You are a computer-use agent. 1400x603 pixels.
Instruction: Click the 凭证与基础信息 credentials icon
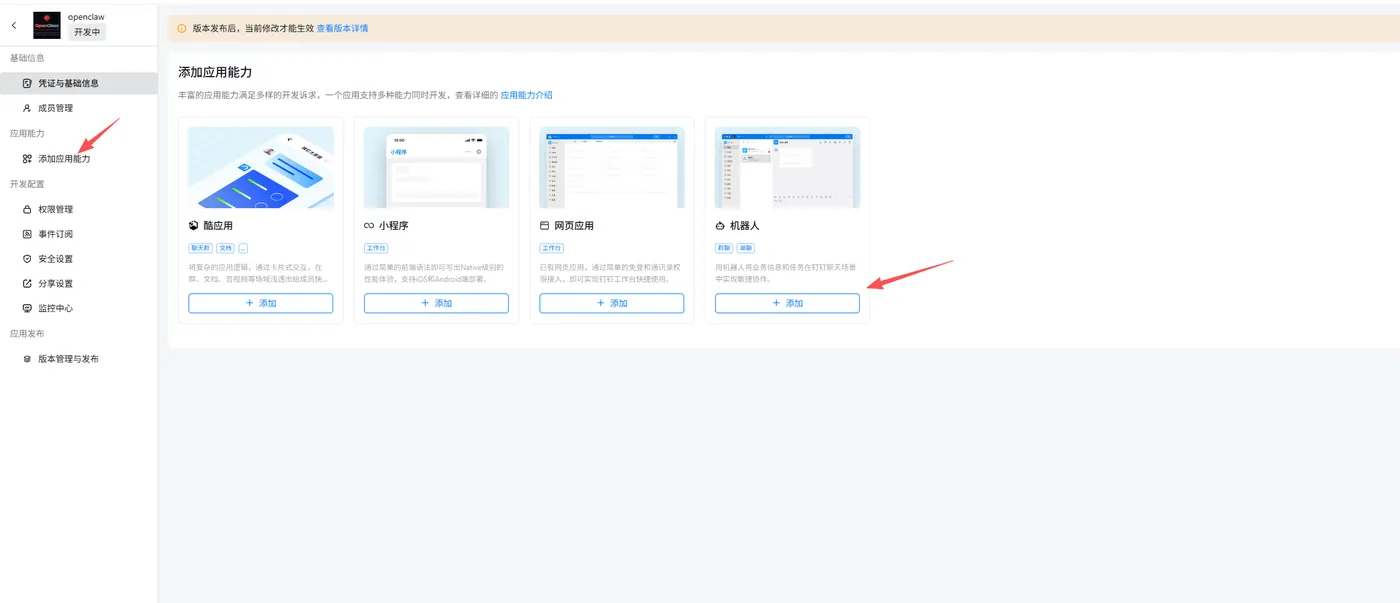click(x=25, y=83)
